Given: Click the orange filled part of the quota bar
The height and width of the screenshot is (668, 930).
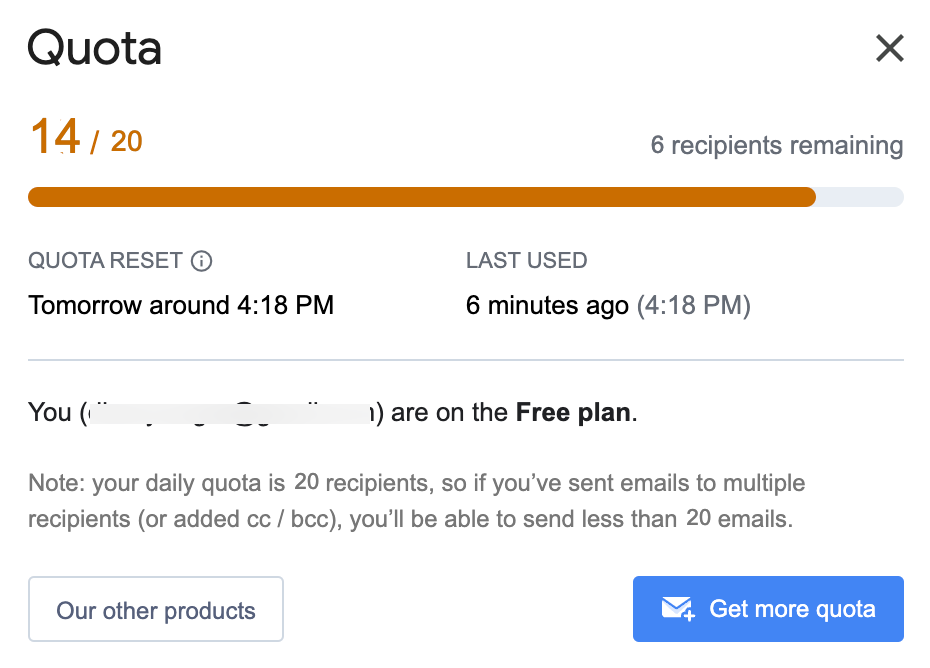Looking at the screenshot, I should (x=420, y=197).
